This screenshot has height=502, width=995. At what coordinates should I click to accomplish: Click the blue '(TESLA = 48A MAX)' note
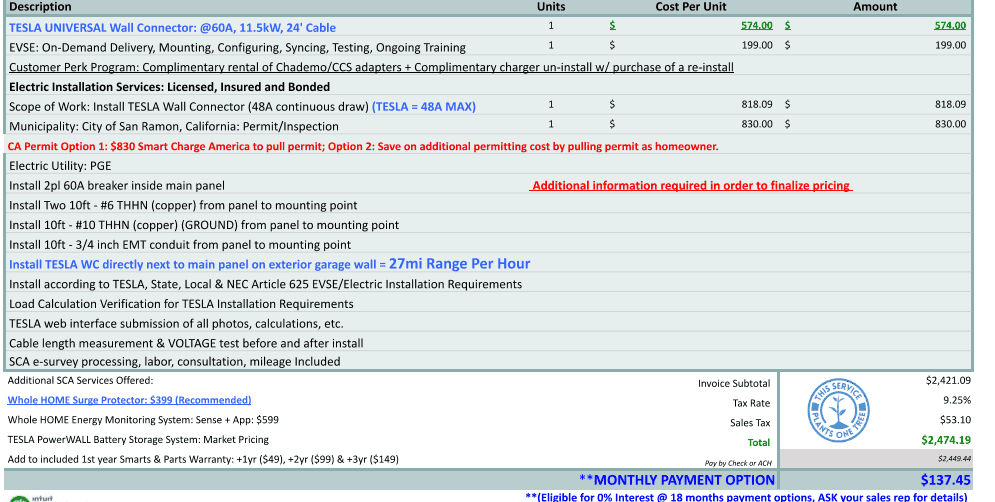click(x=424, y=107)
